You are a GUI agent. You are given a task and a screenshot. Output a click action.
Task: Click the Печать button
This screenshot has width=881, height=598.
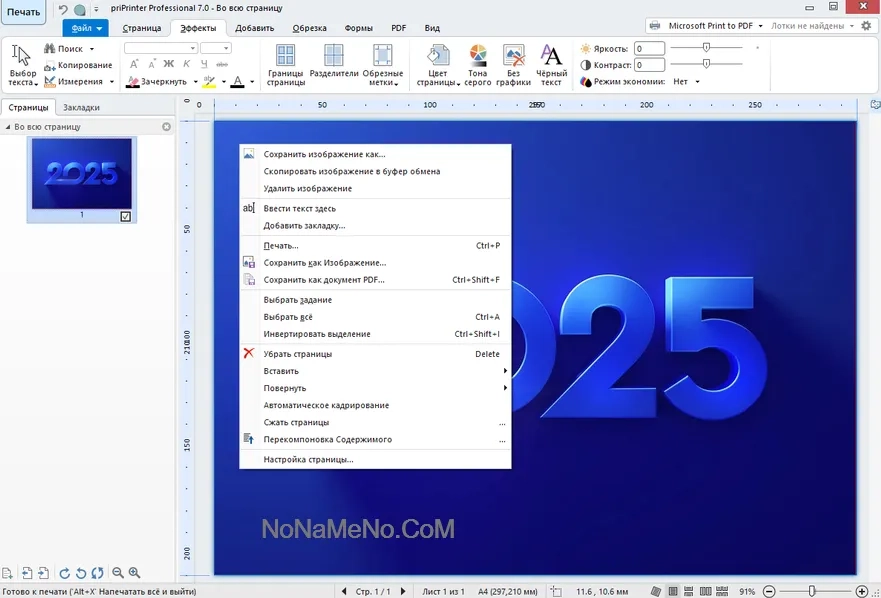[24, 12]
